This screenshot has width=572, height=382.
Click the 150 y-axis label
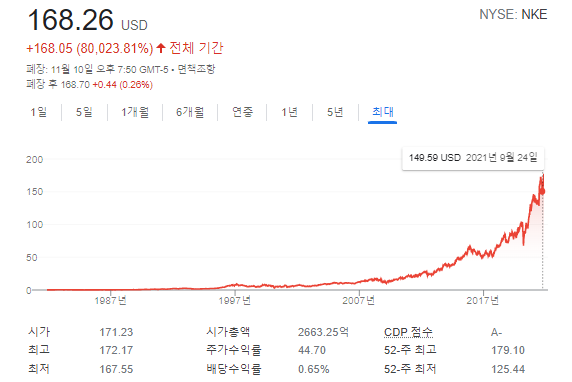click(35, 192)
